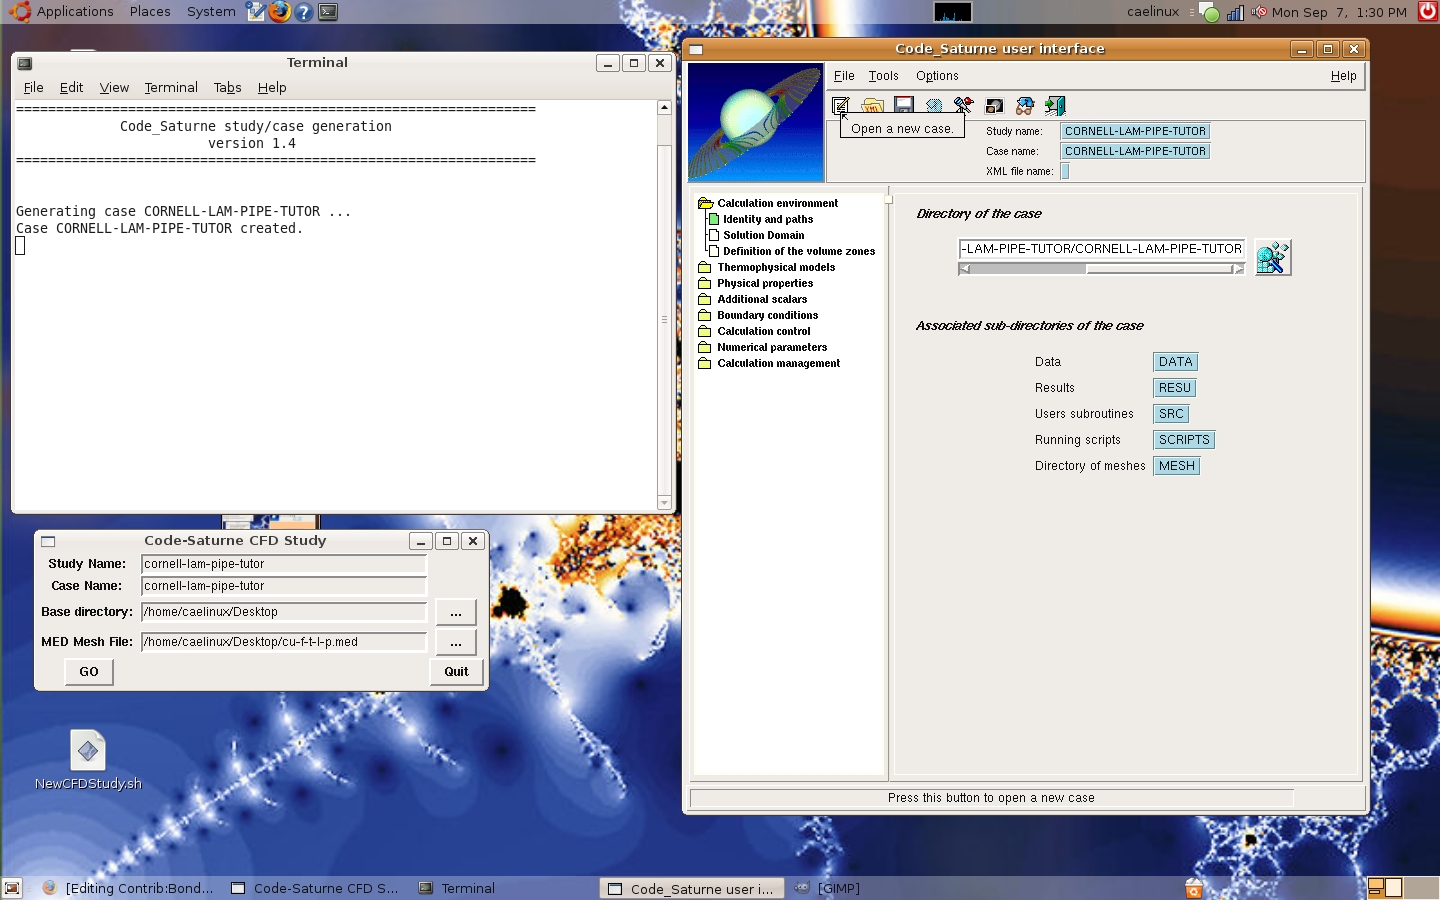
Task: Click GO in CFD Study dialog
Action: pos(89,672)
